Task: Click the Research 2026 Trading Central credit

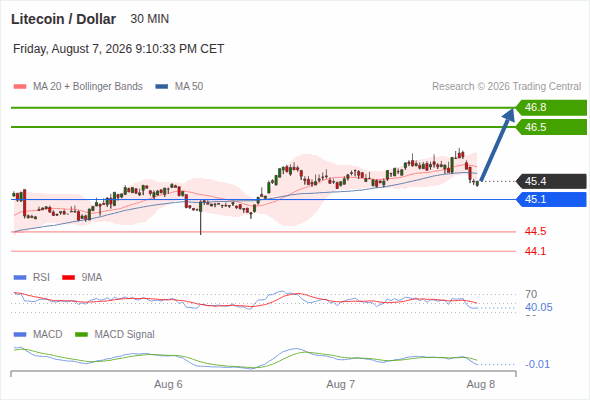Action: tap(506, 87)
